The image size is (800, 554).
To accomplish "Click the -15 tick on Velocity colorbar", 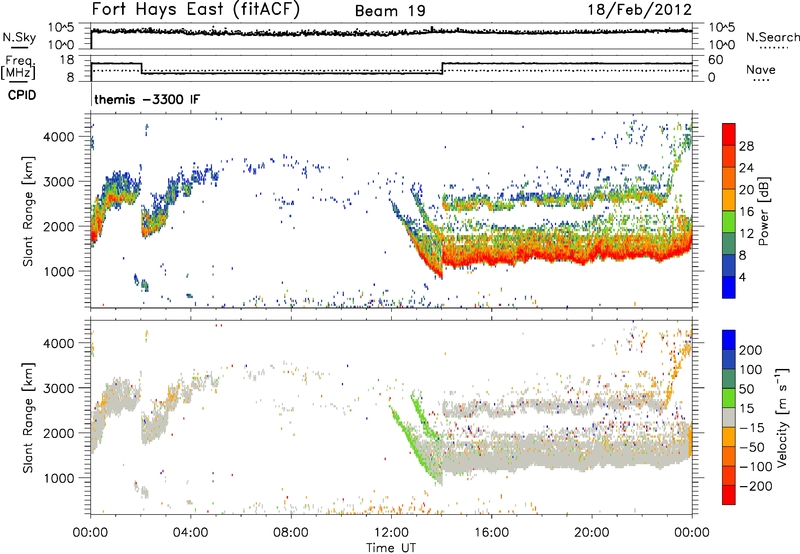I will pos(752,428).
